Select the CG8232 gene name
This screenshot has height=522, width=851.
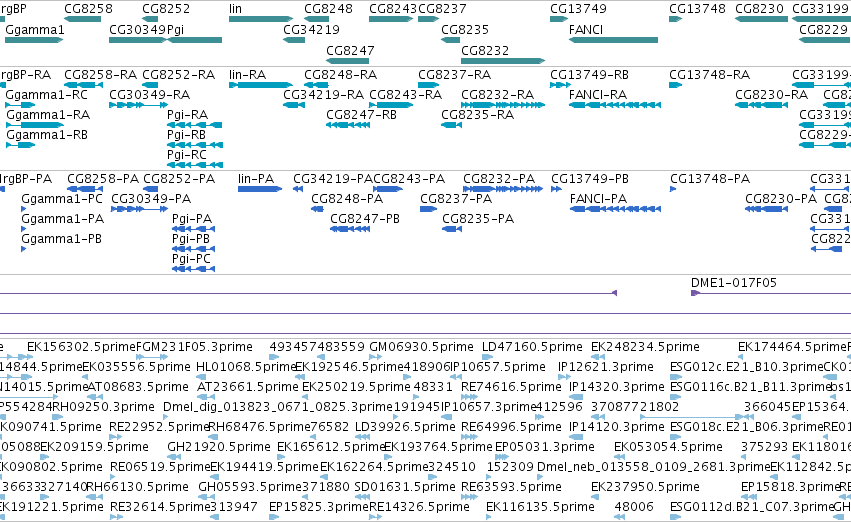[x=485, y=50]
